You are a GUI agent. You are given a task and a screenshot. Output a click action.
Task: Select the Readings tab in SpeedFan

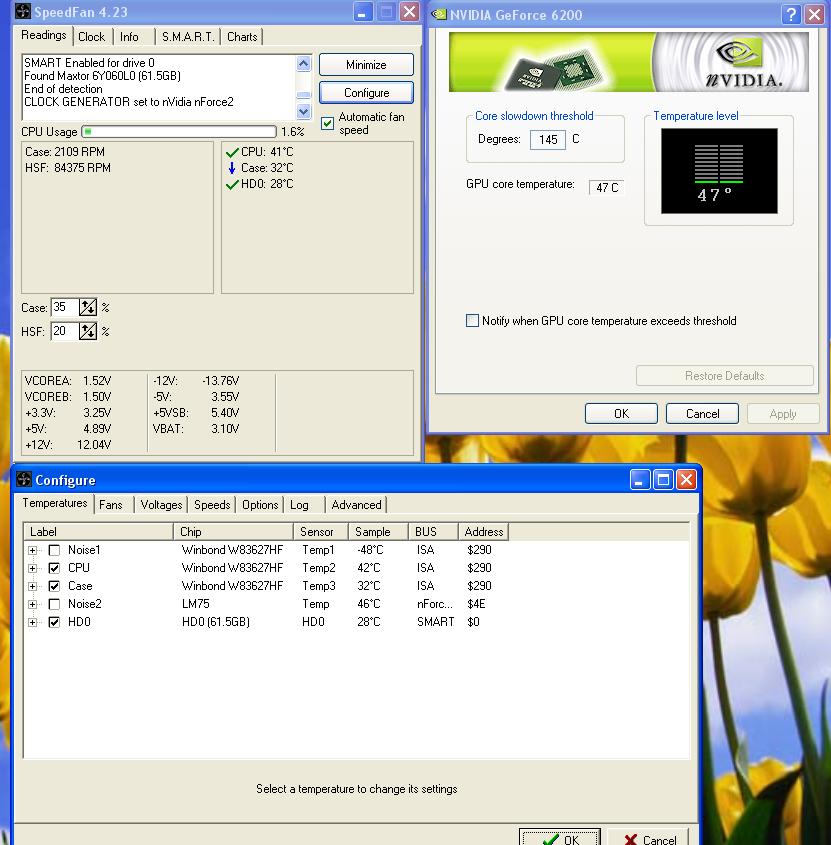pos(44,35)
